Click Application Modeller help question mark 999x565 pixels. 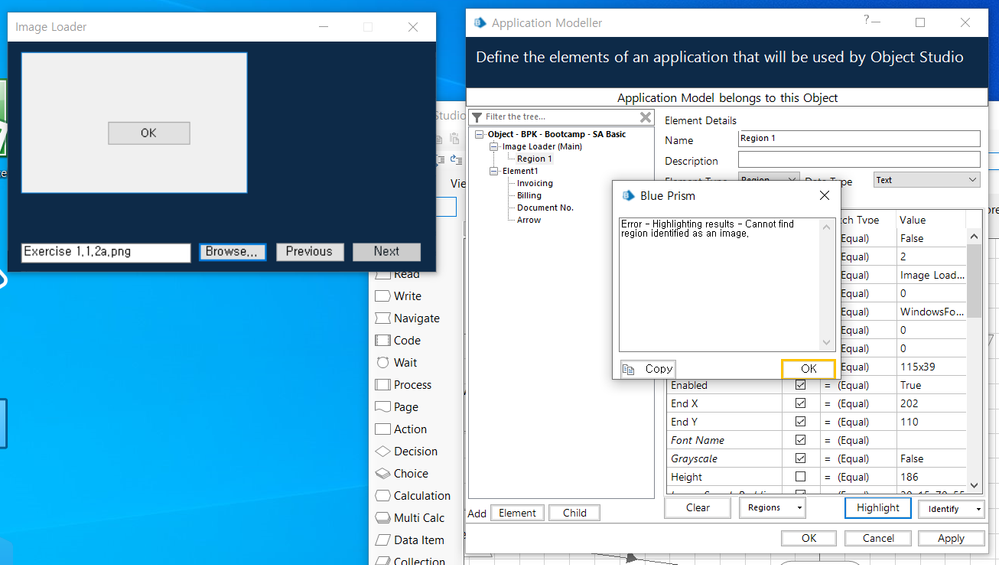[x=866, y=20]
